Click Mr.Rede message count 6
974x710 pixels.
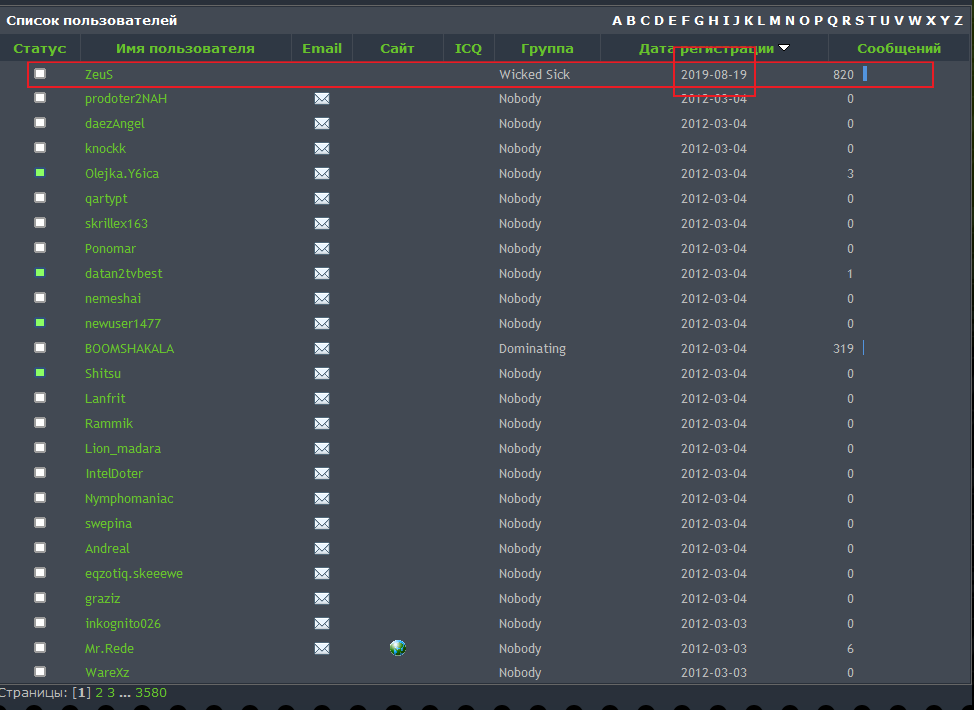click(x=850, y=649)
